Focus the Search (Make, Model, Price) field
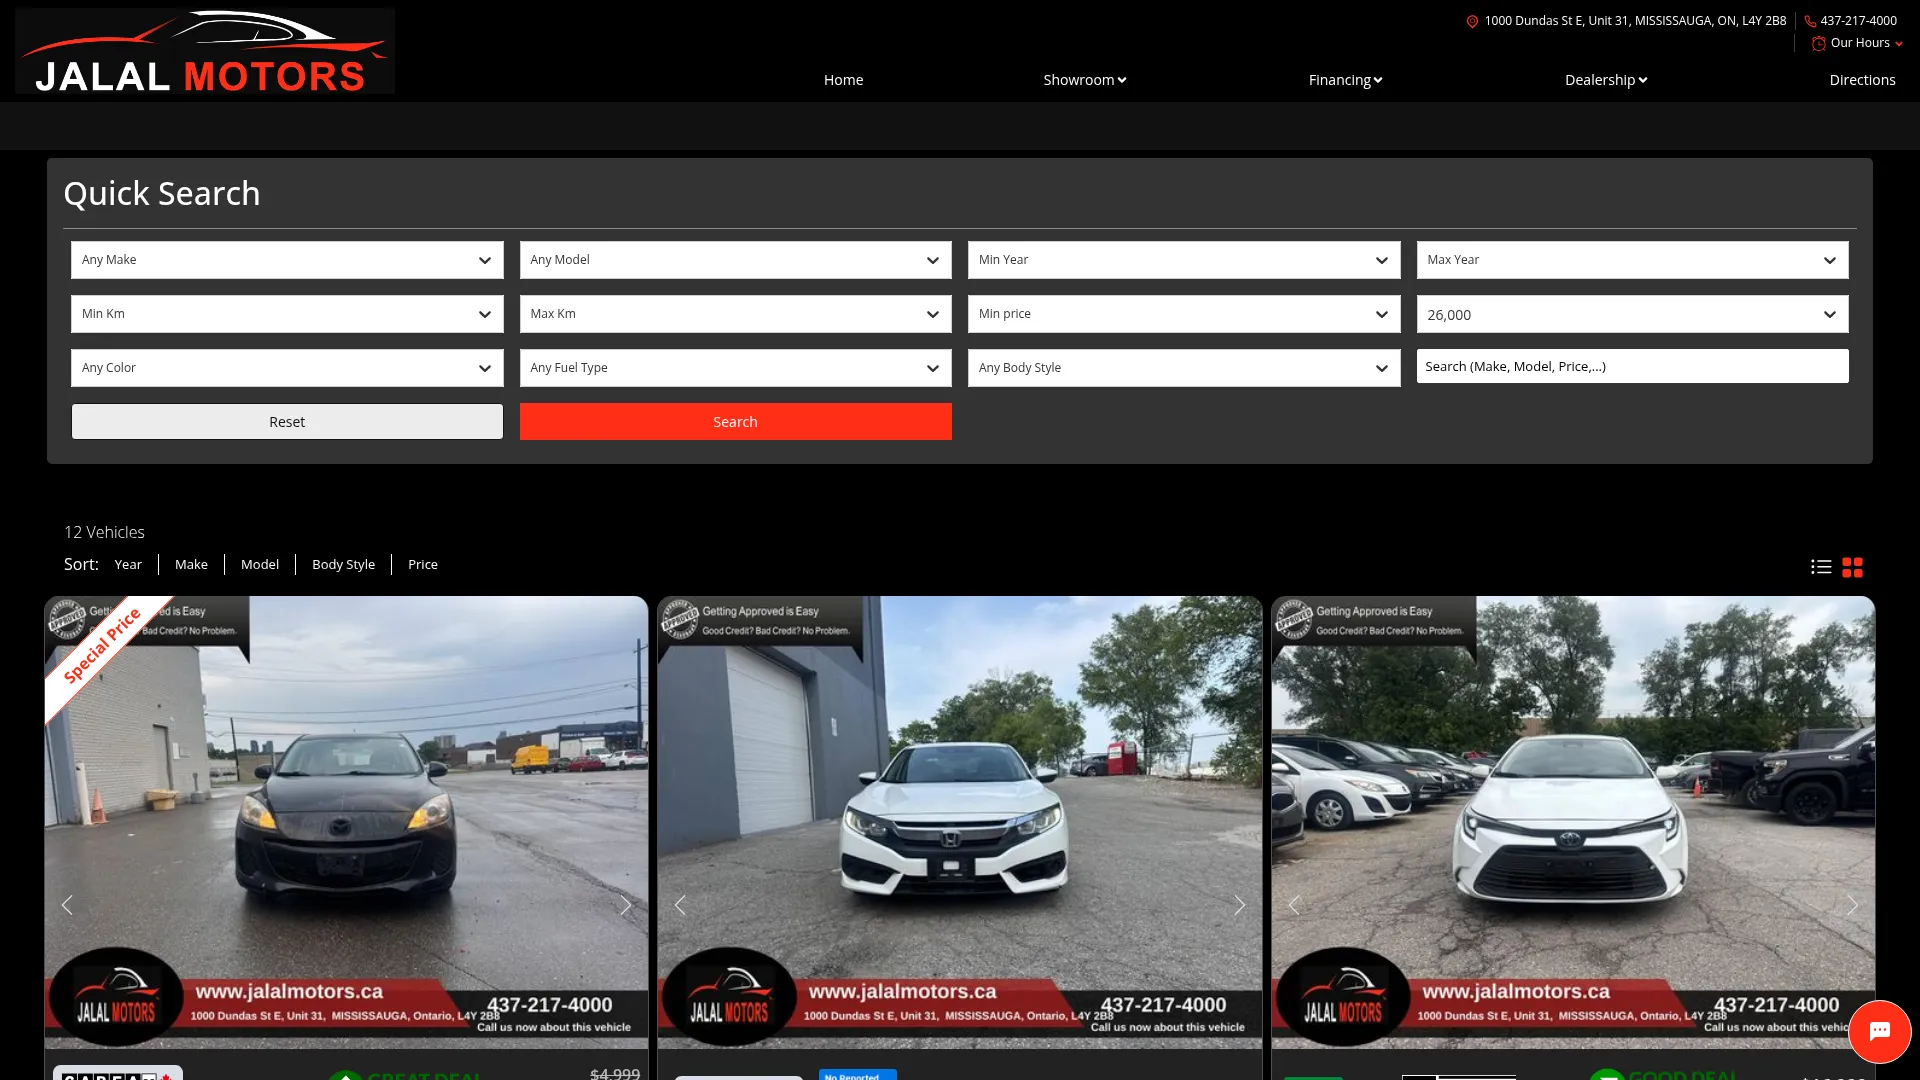The image size is (1920, 1080). [x=1633, y=366]
